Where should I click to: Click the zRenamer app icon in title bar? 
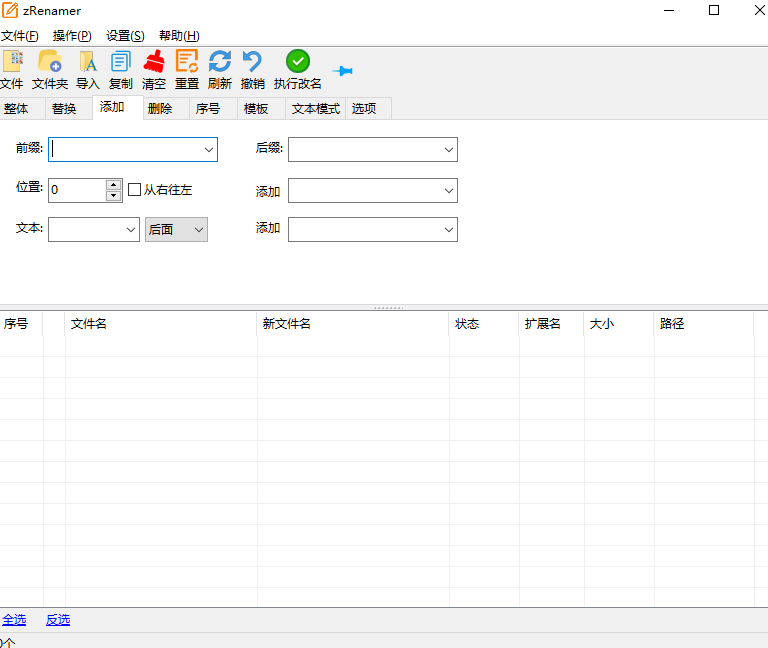10,10
